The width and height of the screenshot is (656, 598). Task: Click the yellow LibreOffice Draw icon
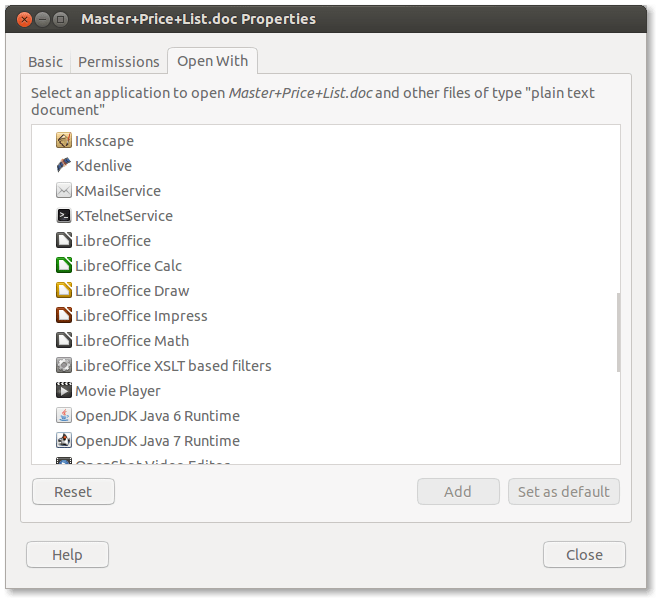[x=64, y=290]
